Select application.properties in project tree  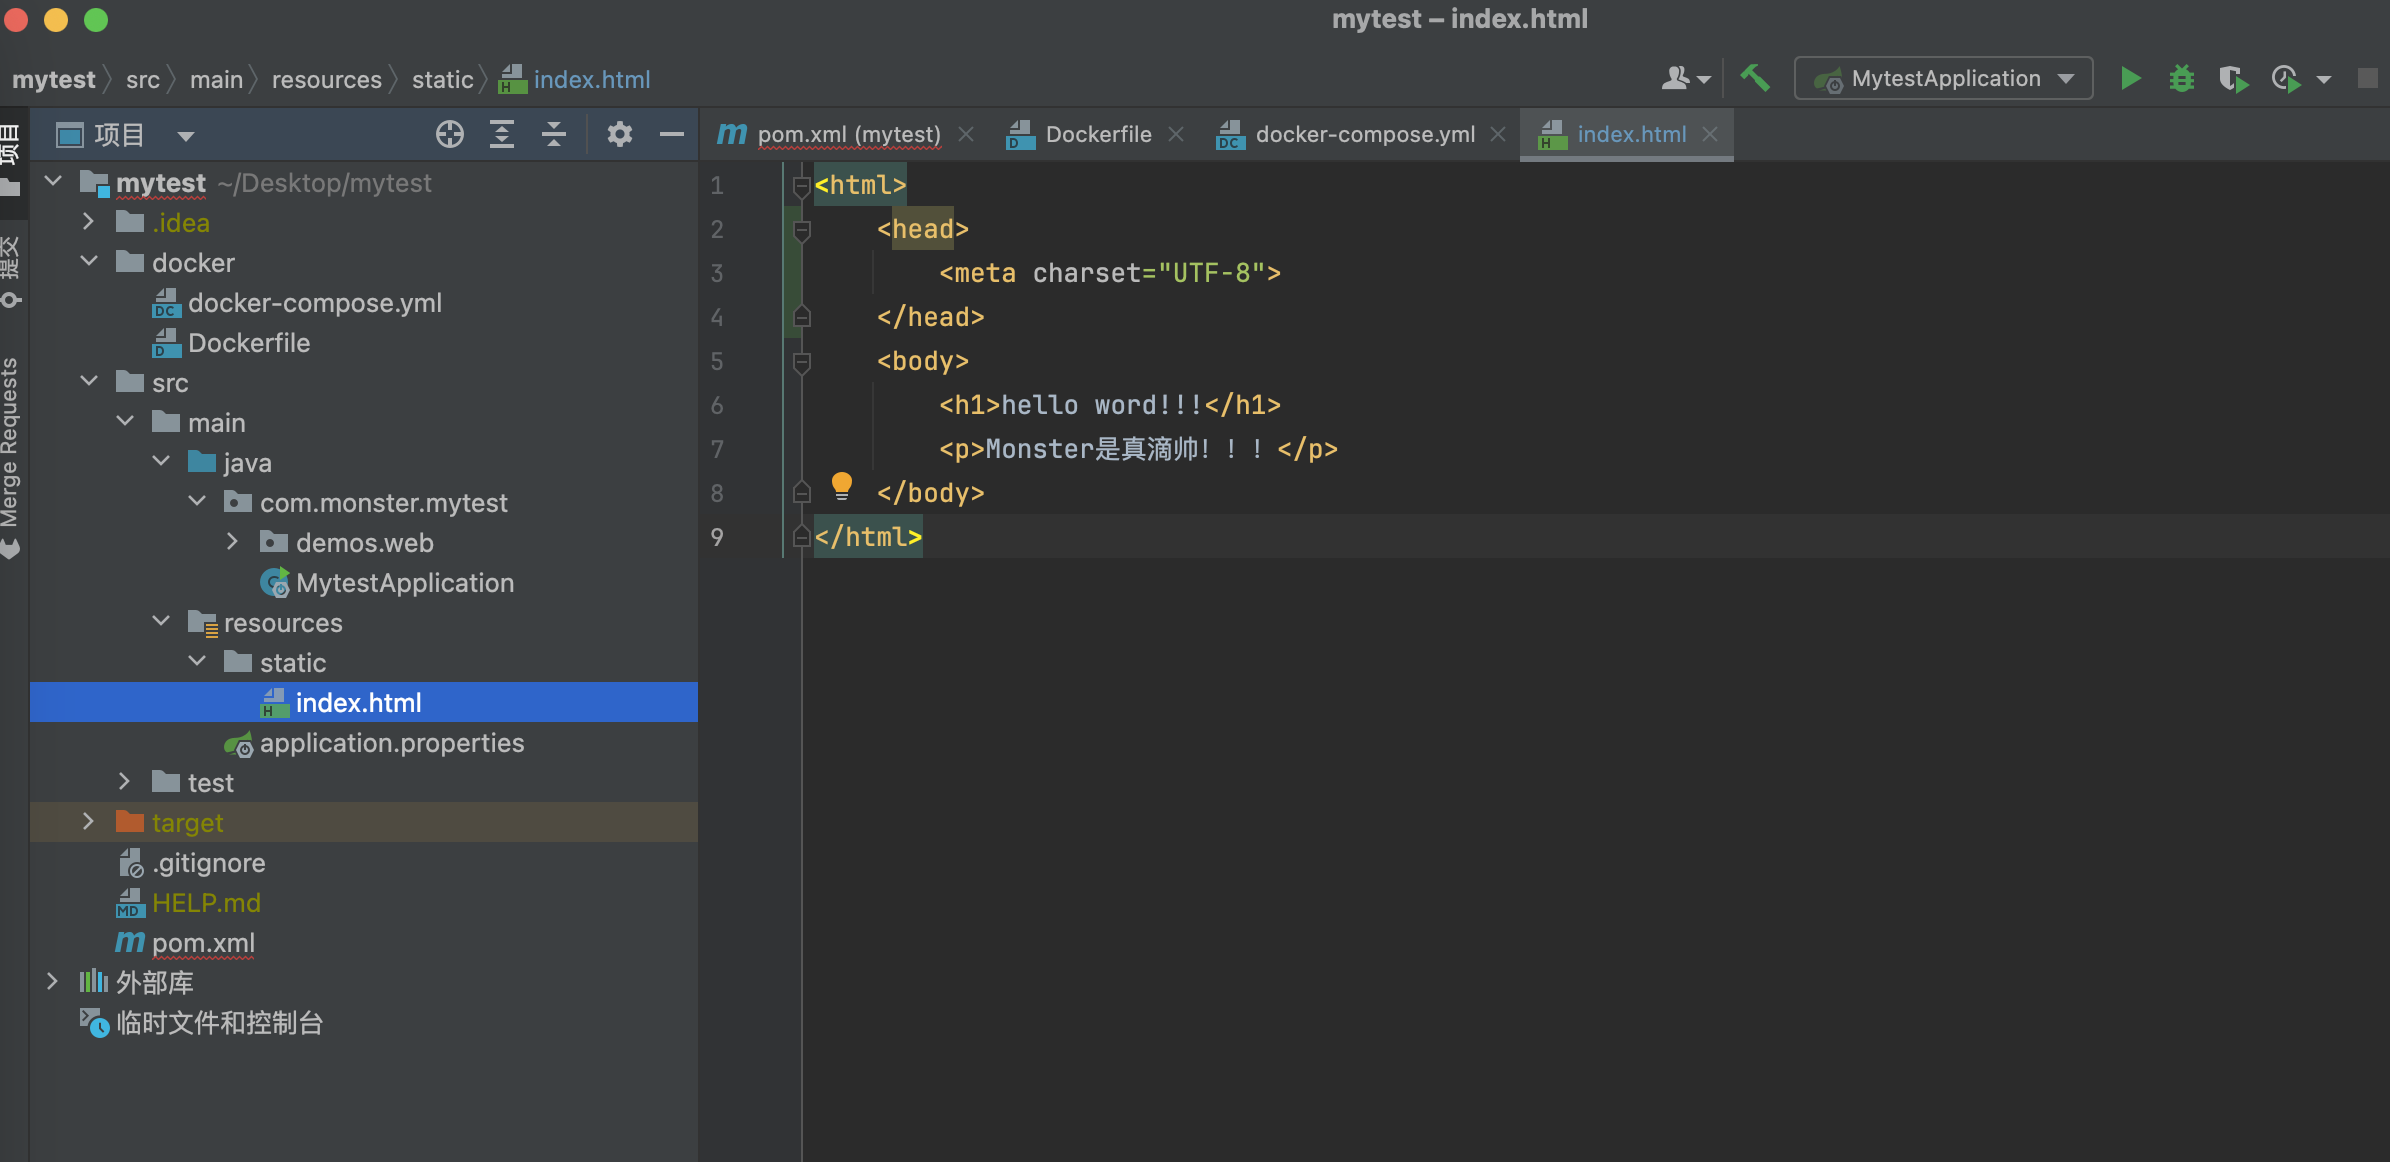pos(391,743)
